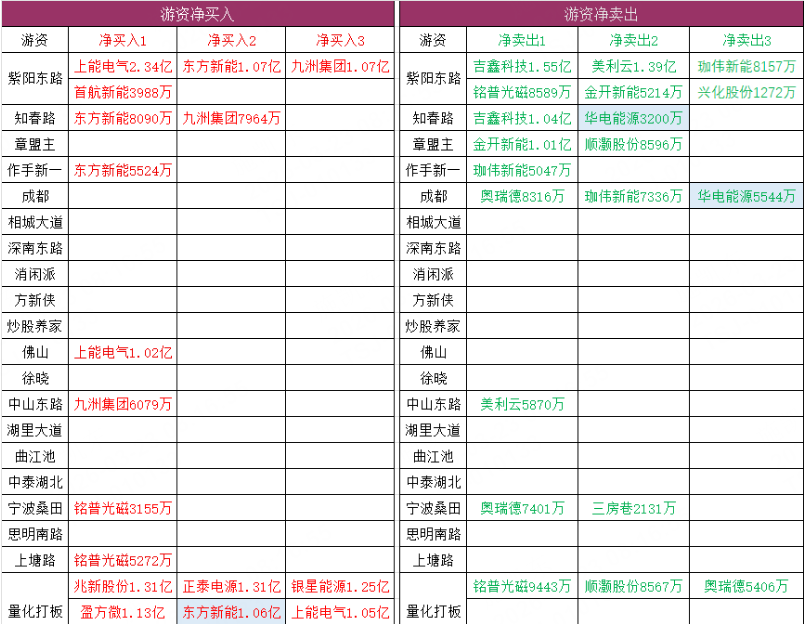Image resolution: width=804 pixels, height=624 pixels.
Task: Click cell 兆新股份1.31亿
Action: point(123,586)
